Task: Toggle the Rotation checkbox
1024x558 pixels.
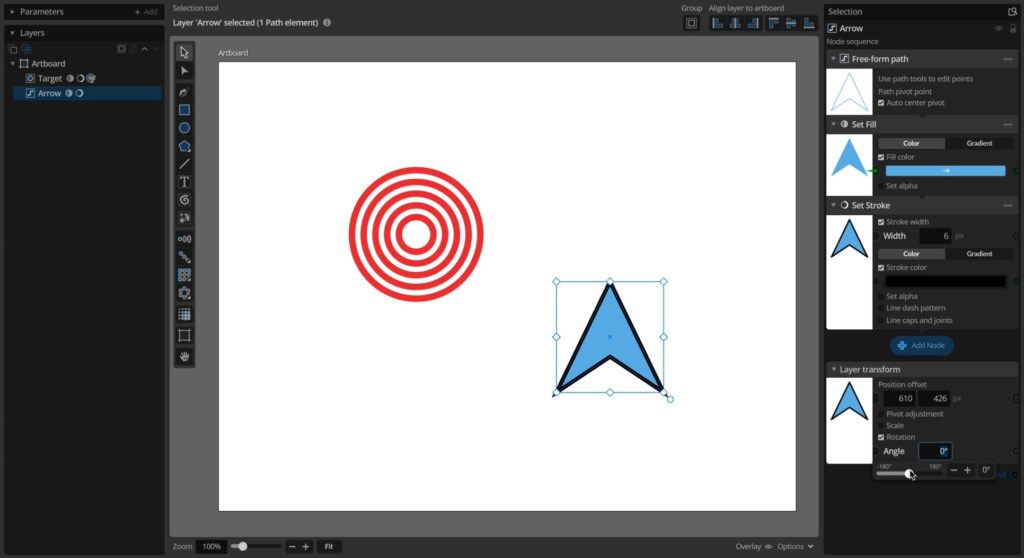Action: [x=881, y=437]
